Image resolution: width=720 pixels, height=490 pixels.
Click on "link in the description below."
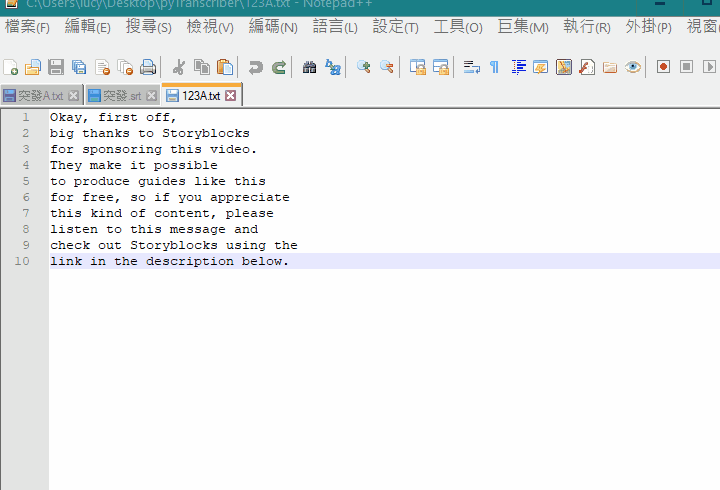coord(169,261)
